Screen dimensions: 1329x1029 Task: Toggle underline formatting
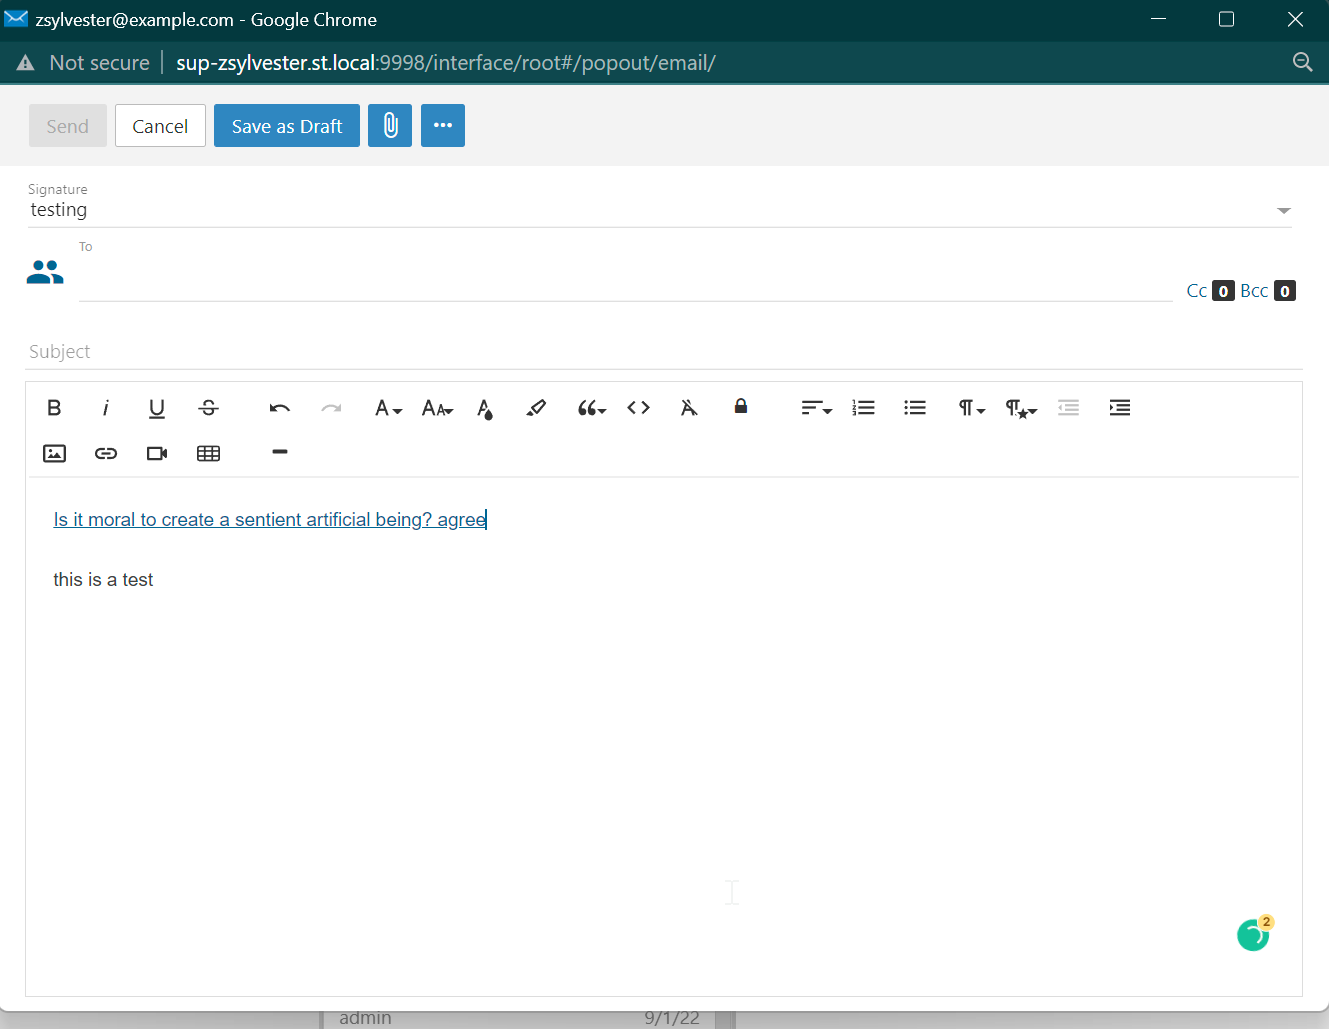point(157,408)
